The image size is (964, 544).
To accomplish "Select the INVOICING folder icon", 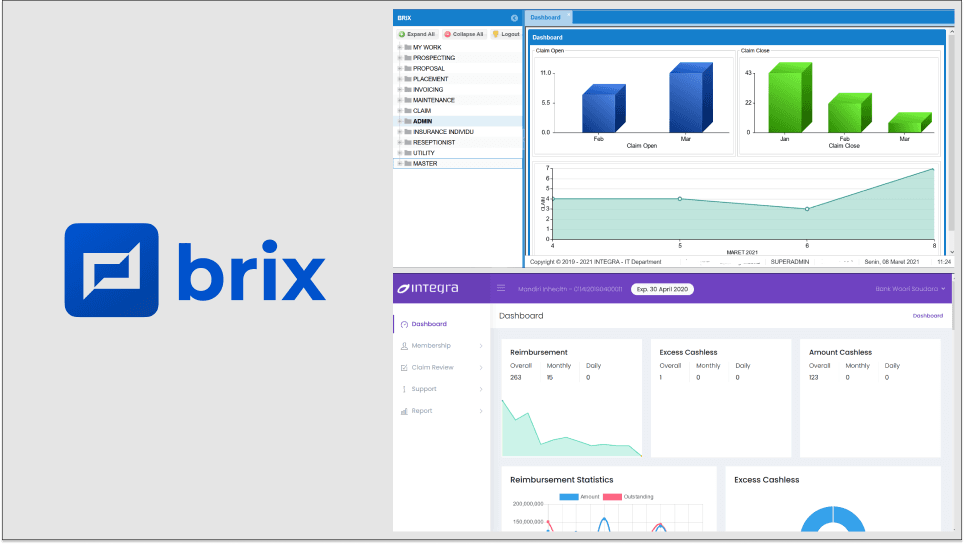I will click(x=408, y=89).
